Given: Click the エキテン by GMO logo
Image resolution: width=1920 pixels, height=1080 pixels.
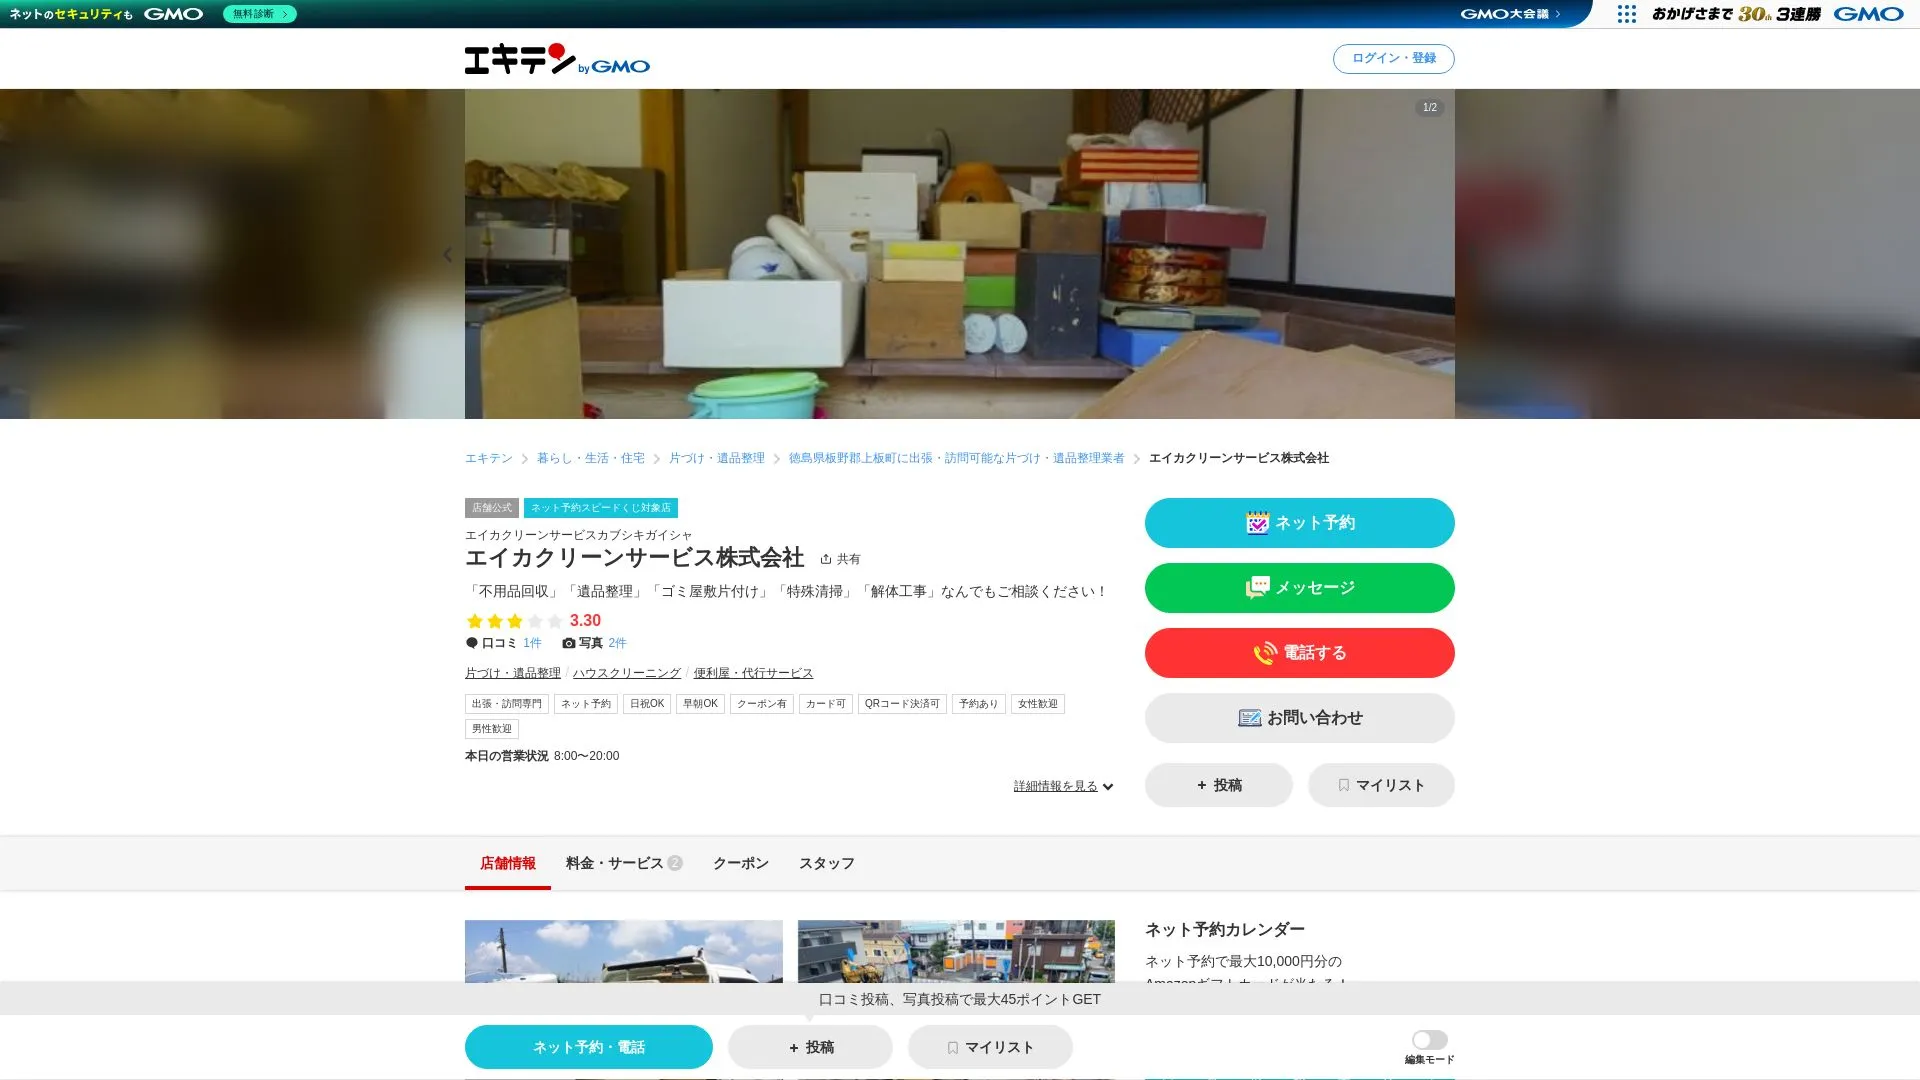Looking at the screenshot, I should pos(557,59).
